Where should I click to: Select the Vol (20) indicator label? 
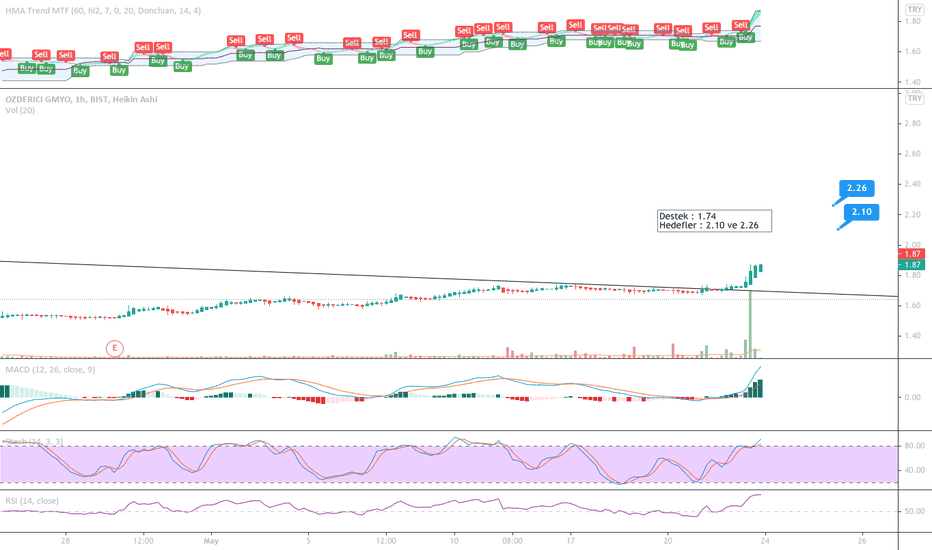20,111
